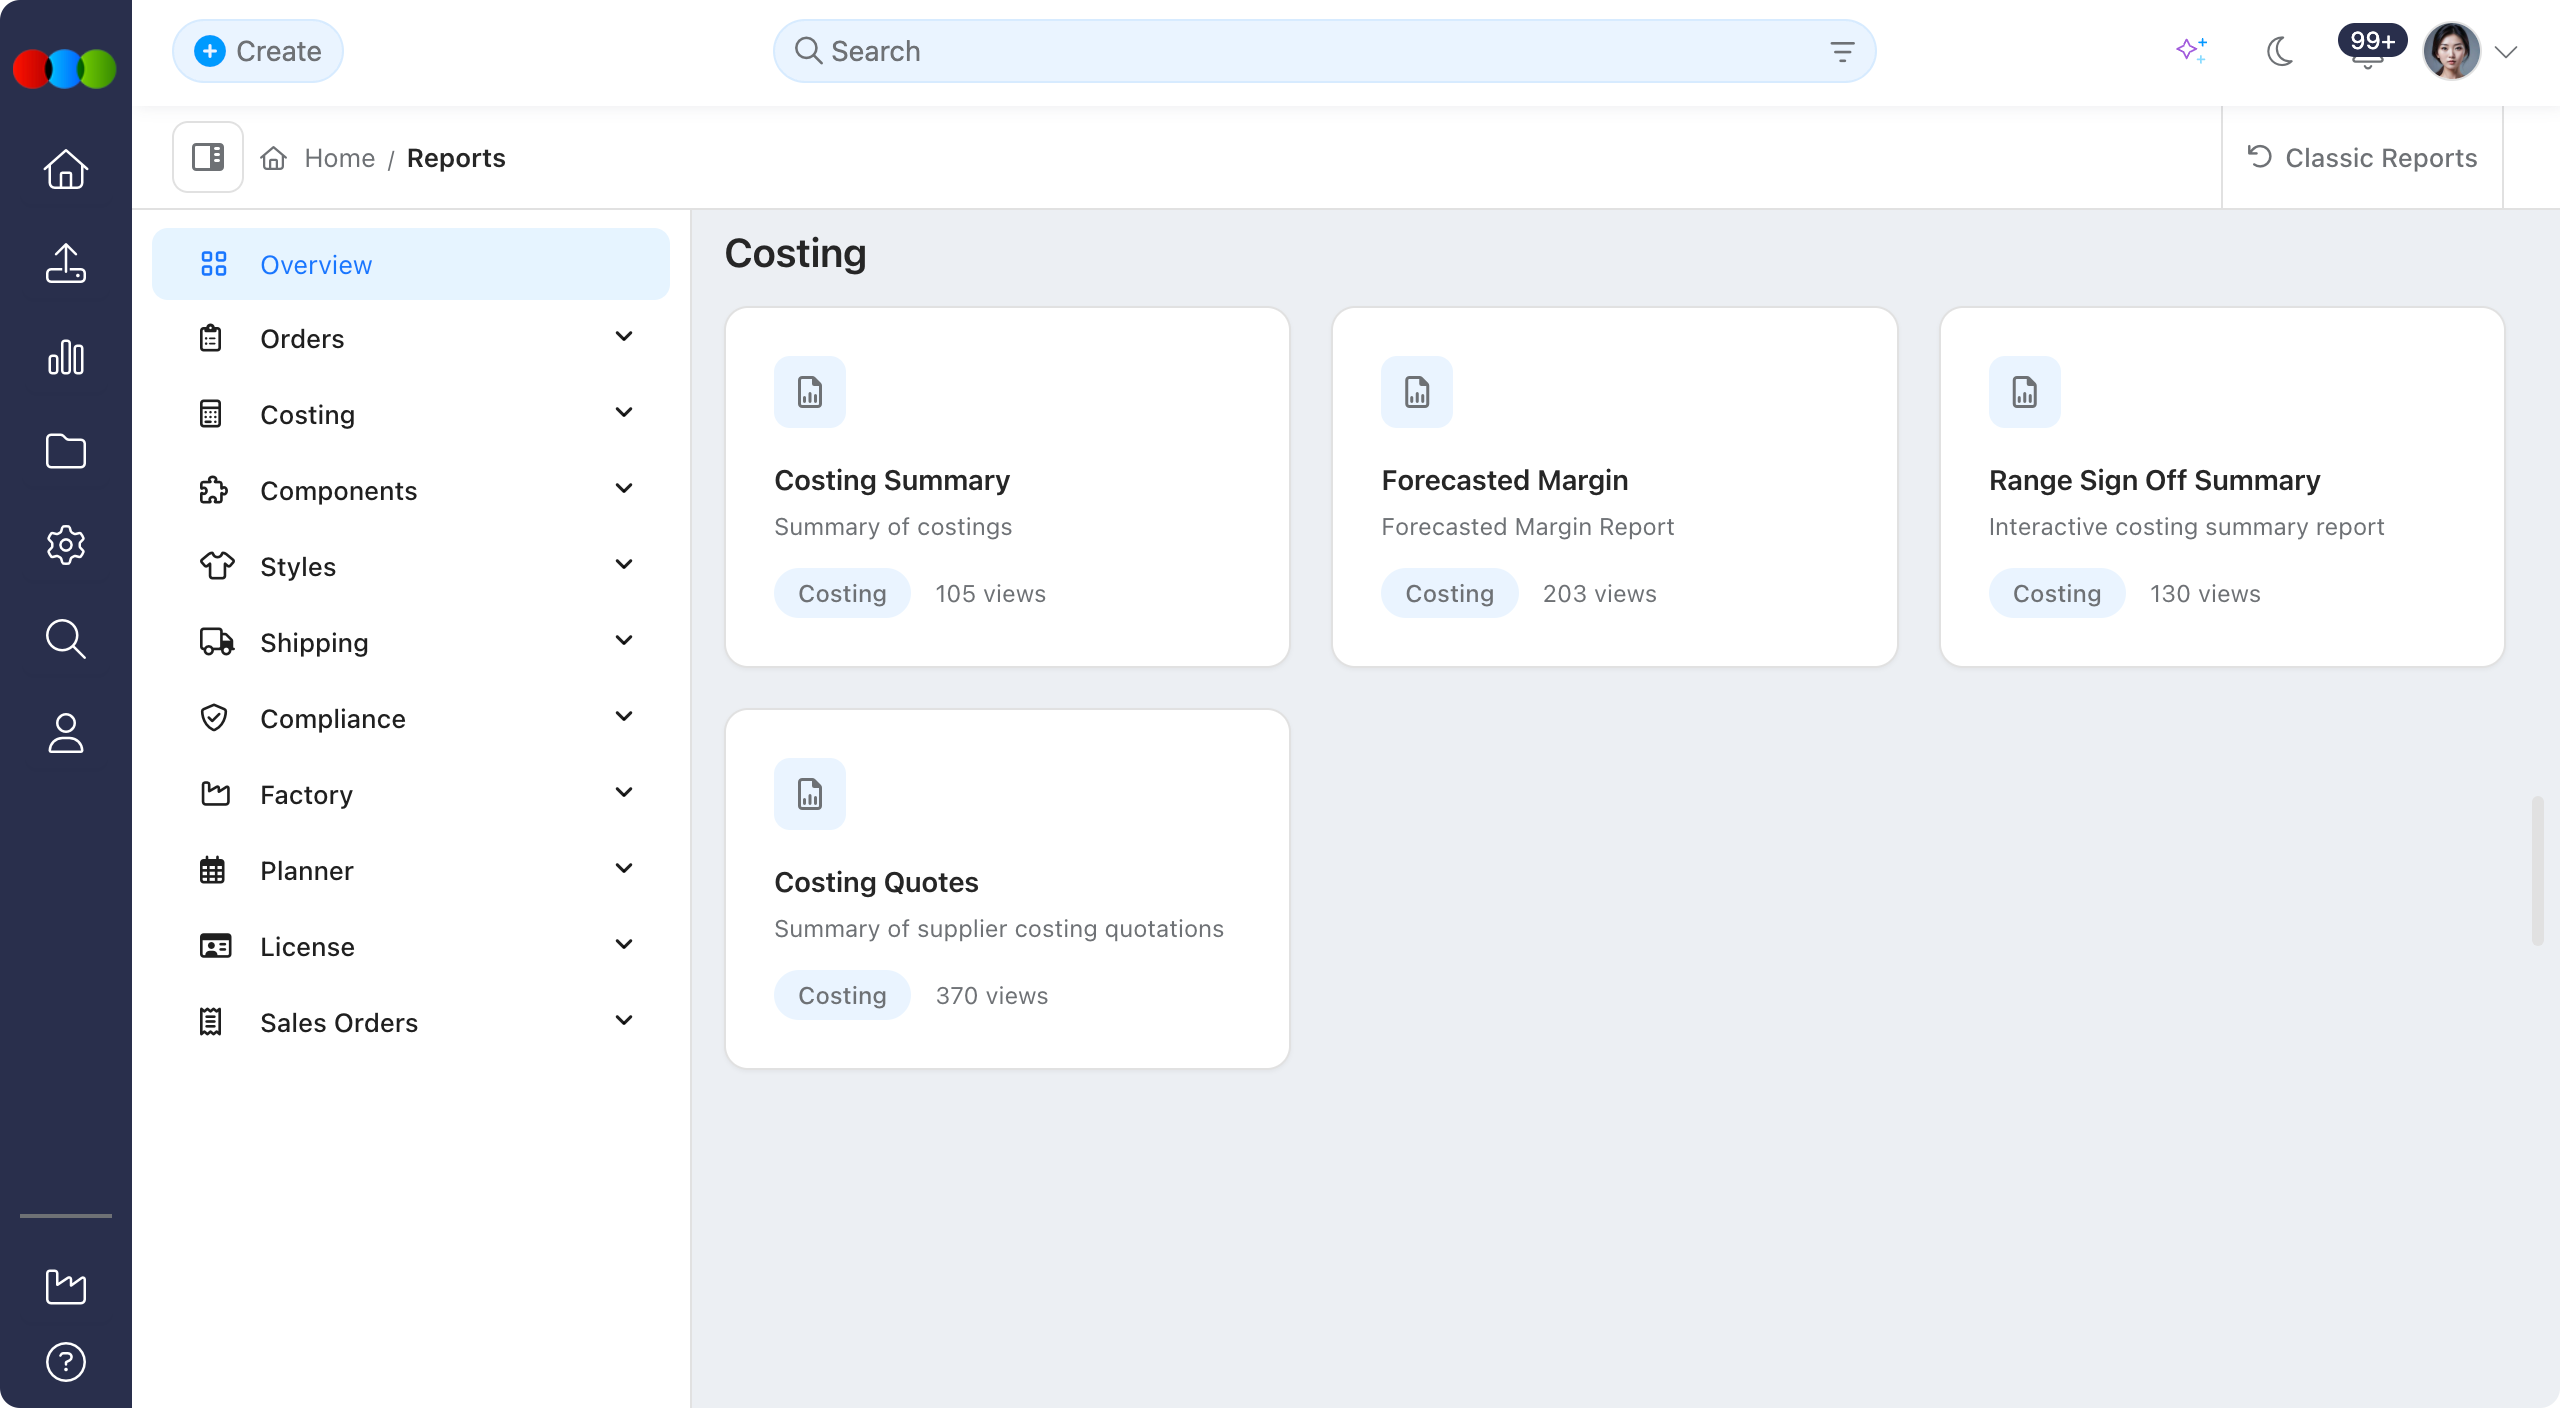Go to Home via the breadcrumb link
The height and width of the screenshot is (1408, 2560).
[x=339, y=158]
